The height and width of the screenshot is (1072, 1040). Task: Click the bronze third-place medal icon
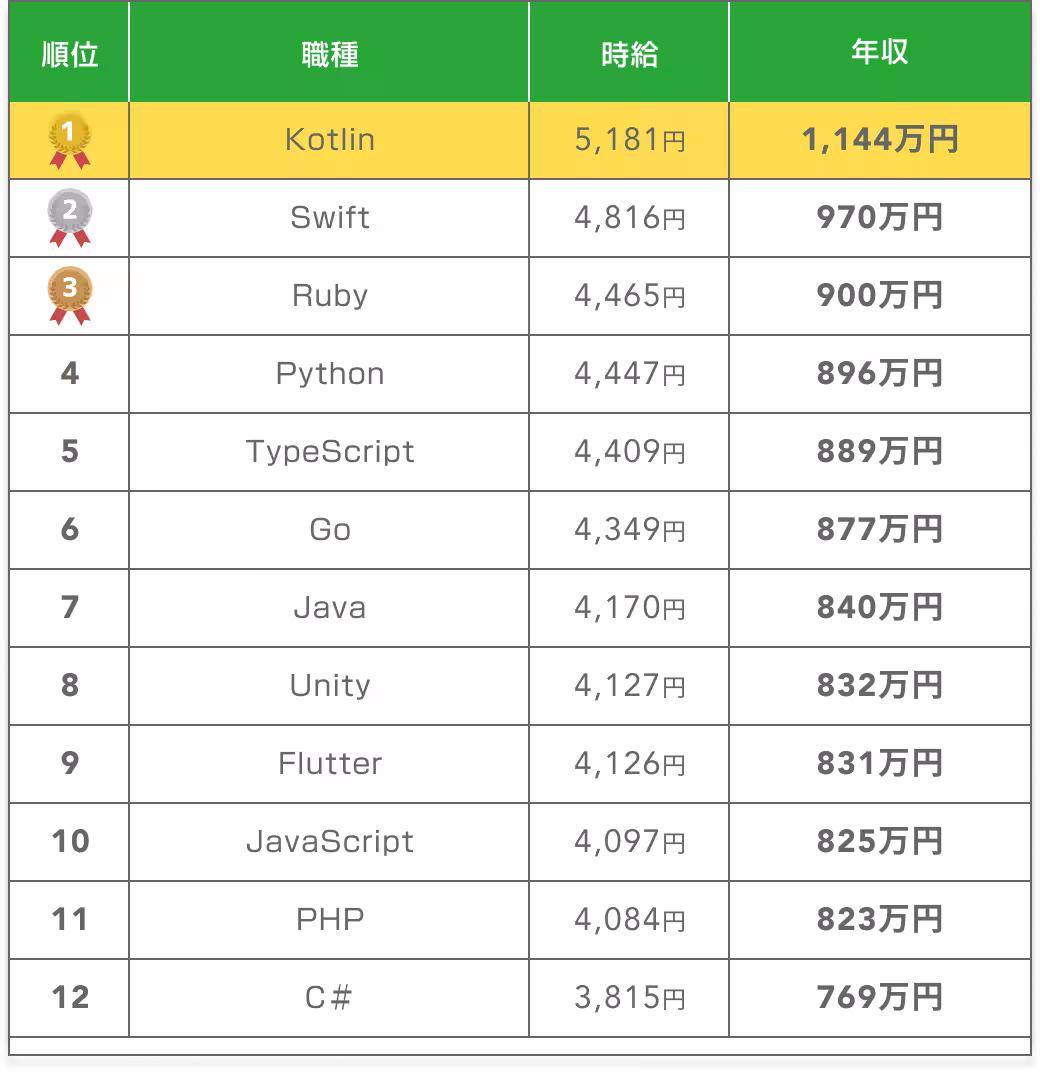[69, 296]
